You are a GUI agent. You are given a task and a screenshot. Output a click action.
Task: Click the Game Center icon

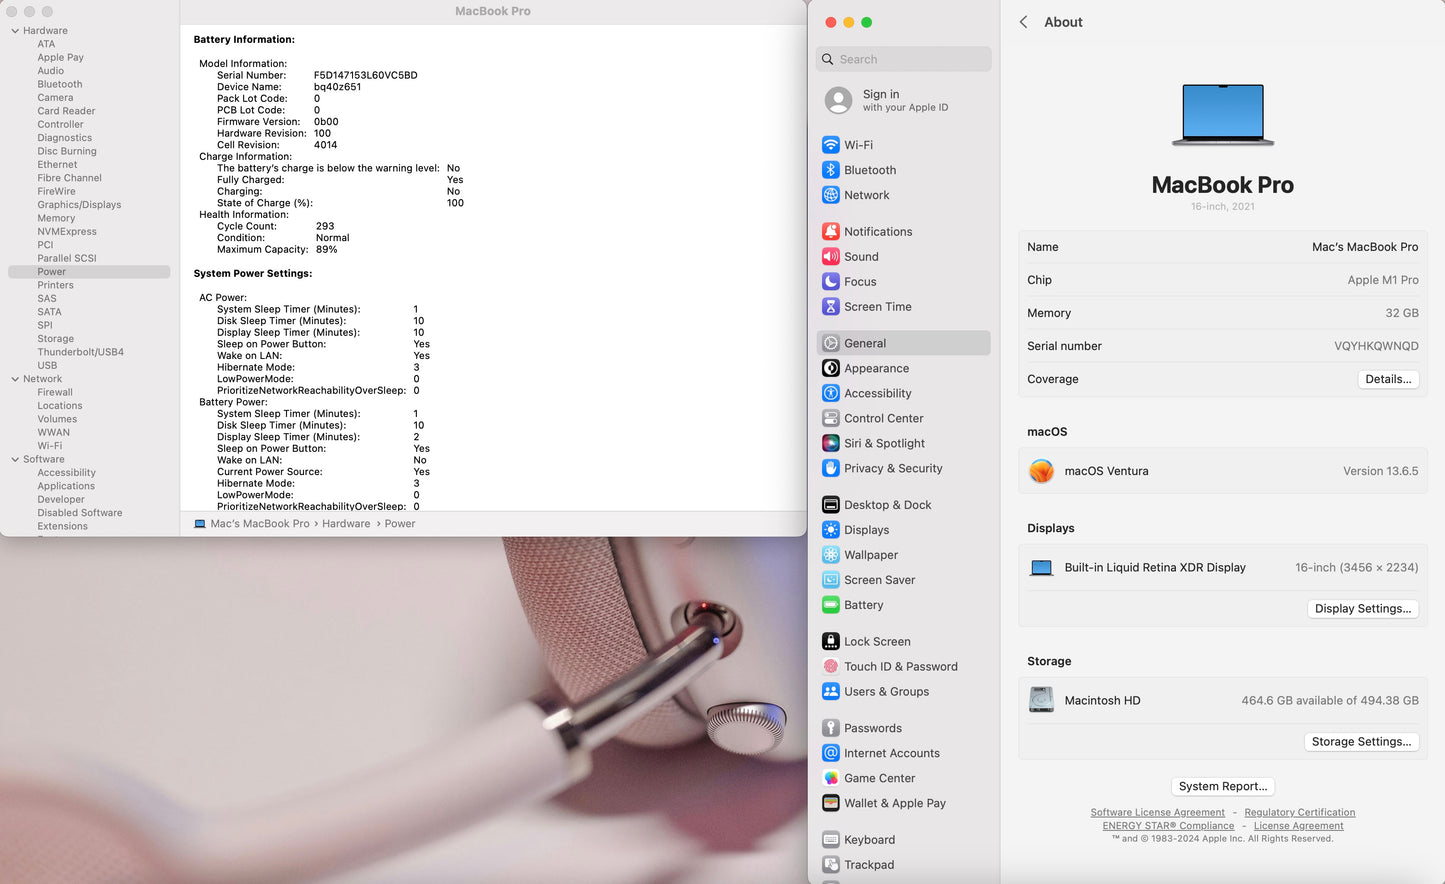tap(830, 778)
